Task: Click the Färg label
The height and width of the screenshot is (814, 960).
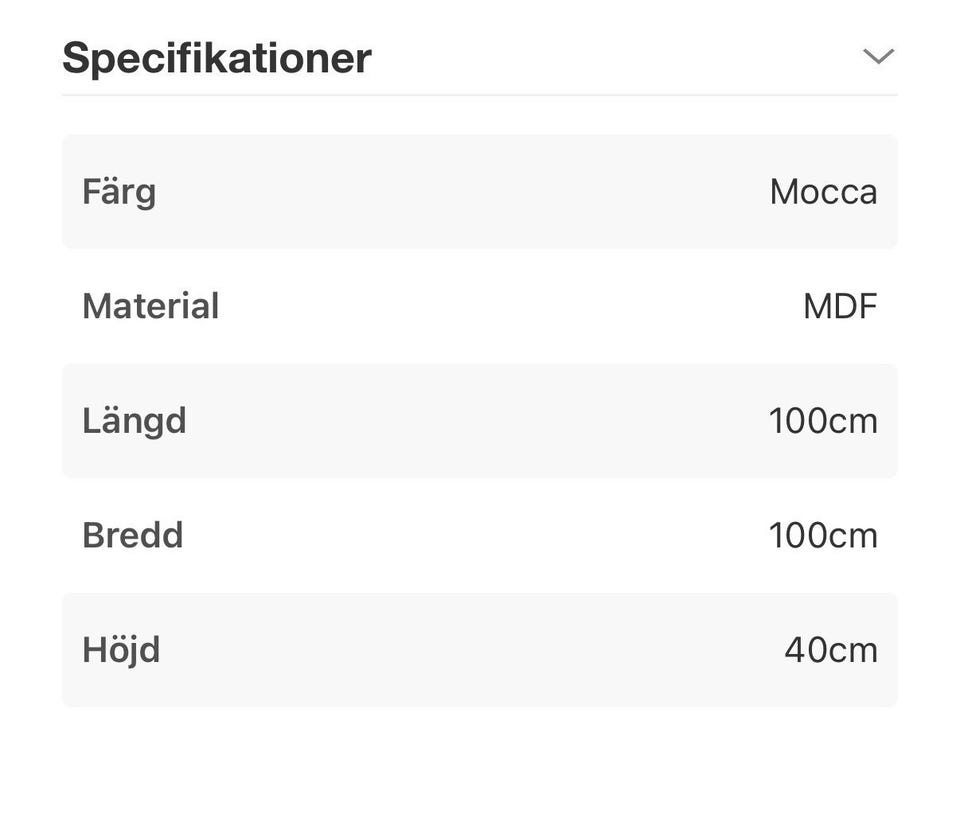Action: [x=119, y=191]
